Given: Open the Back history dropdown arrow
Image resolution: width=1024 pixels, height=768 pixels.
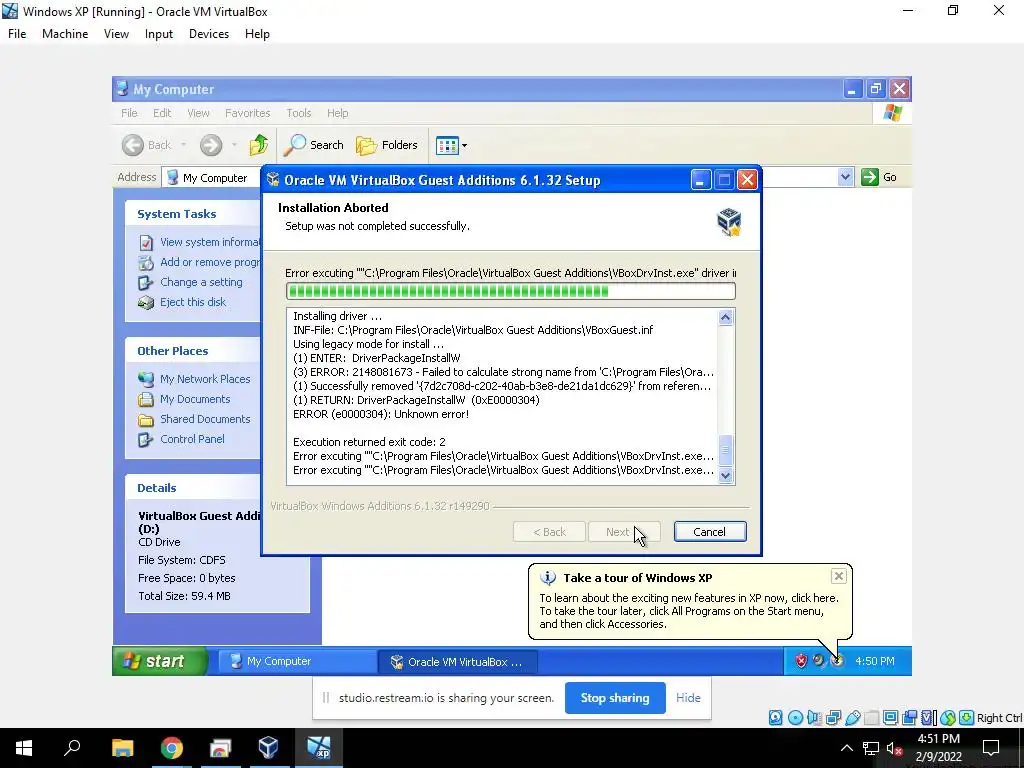Looking at the screenshot, I should [x=184, y=145].
